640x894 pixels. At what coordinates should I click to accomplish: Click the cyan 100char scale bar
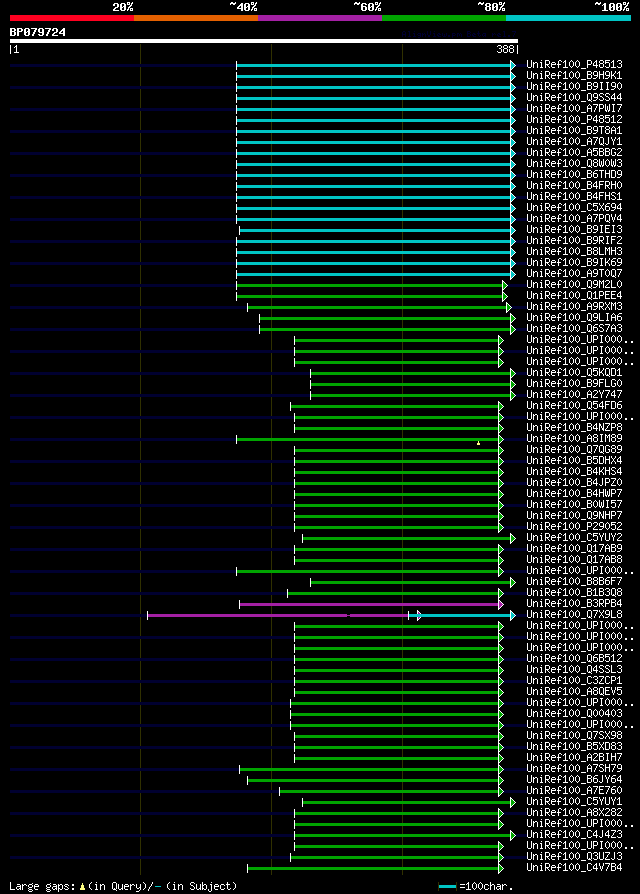447,887
